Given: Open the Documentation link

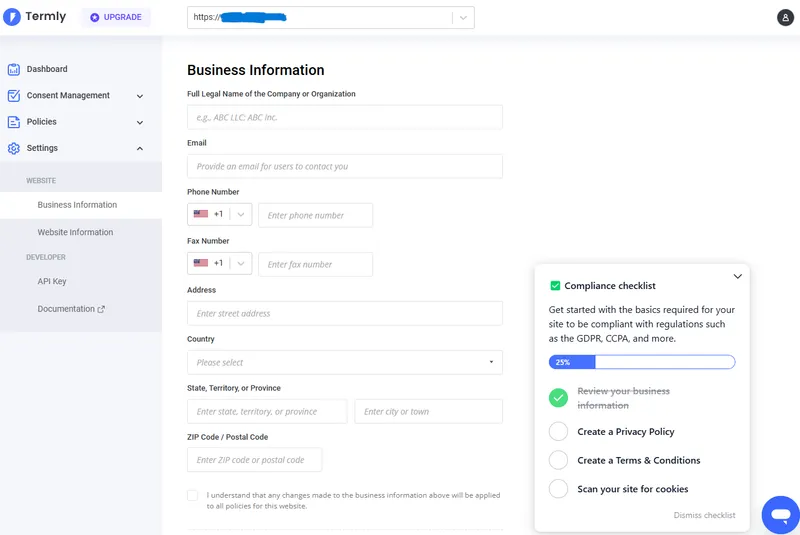Looking at the screenshot, I should coord(66,309).
